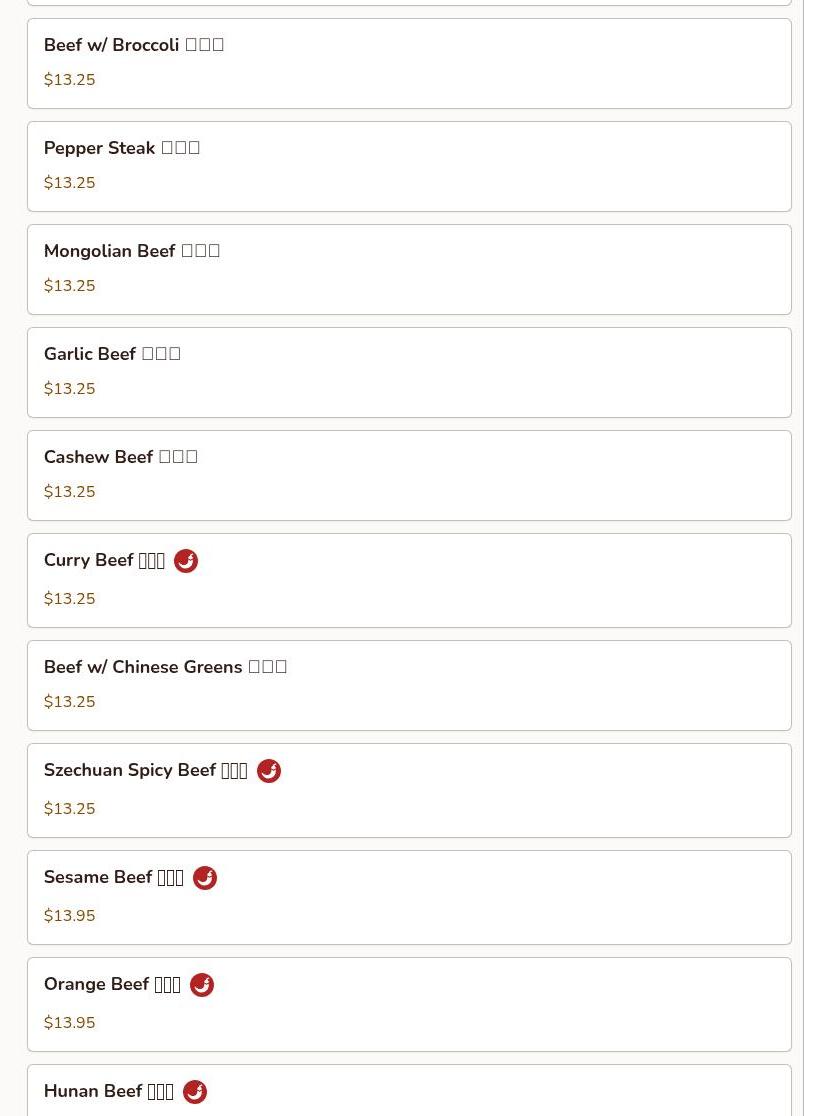Click the spicy icon next to Szechuan Spicy Beef
The image size is (824, 1116).
269,771
